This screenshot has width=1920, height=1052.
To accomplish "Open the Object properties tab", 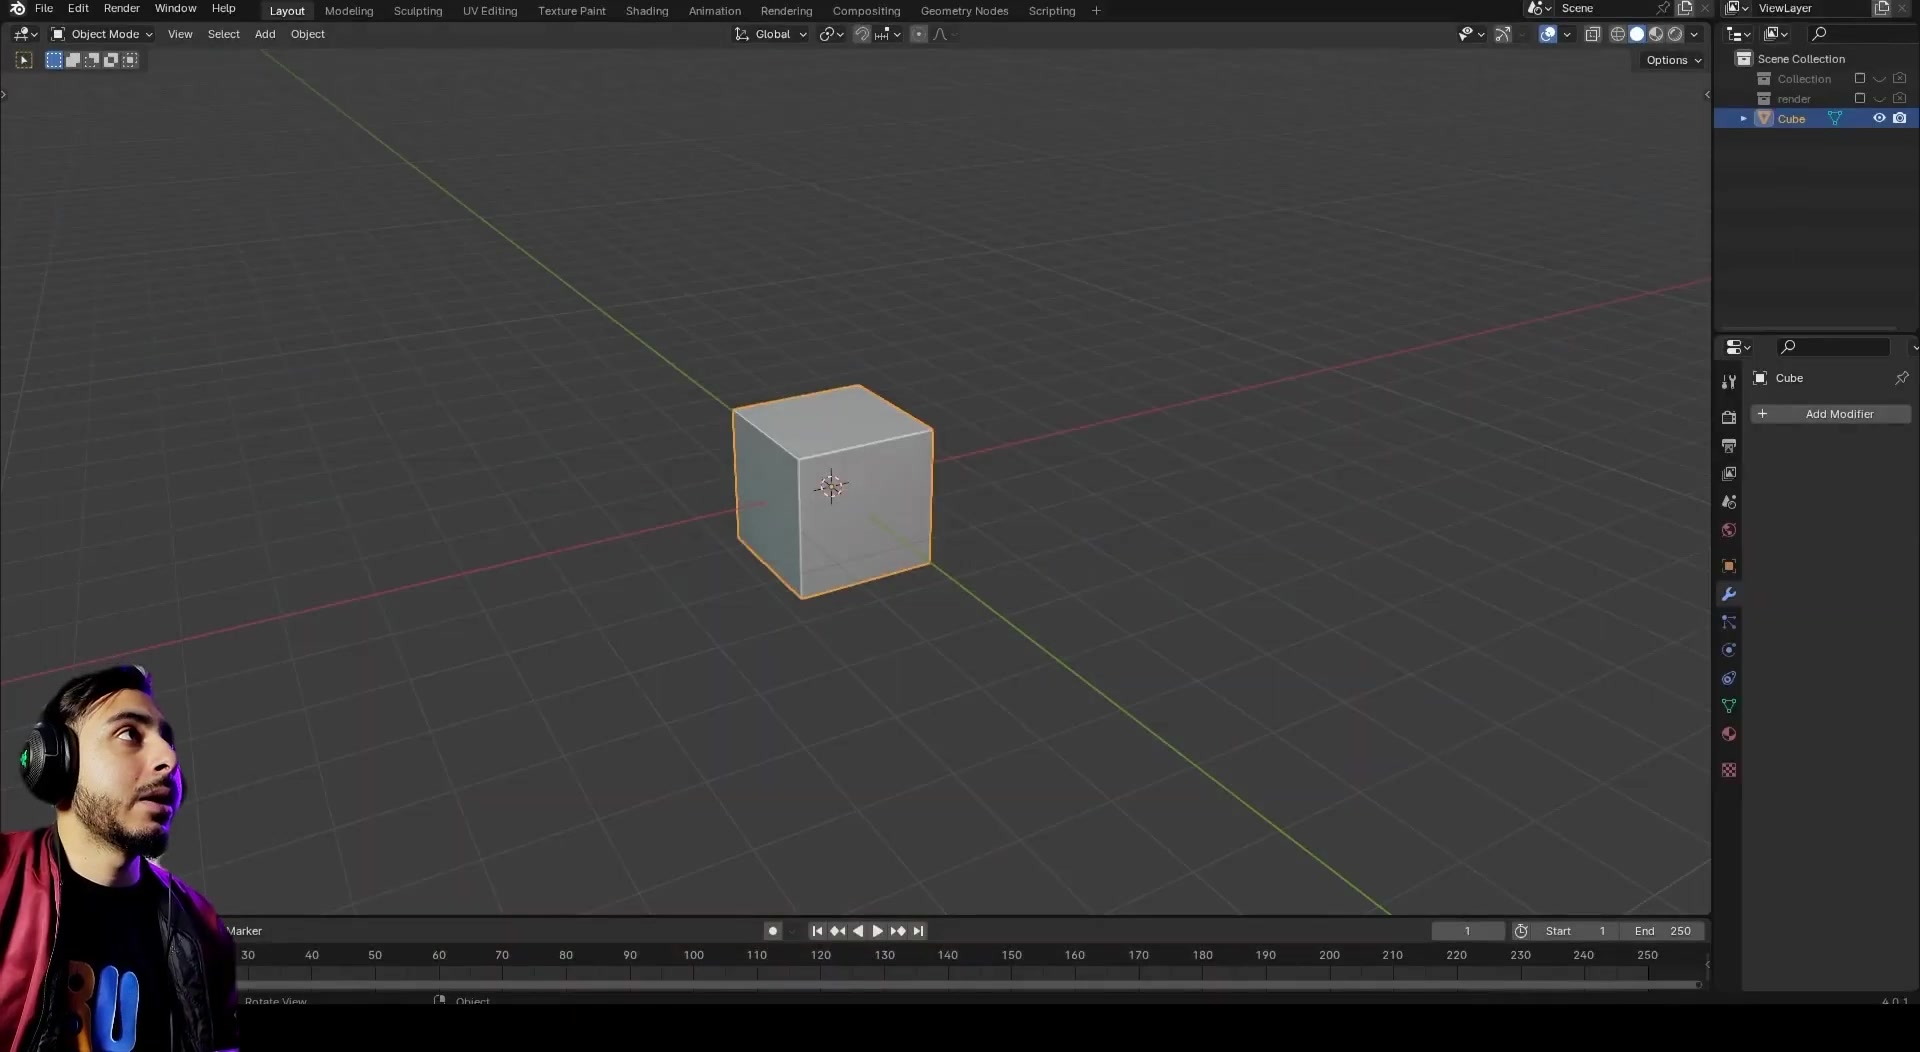I will pos(1729,566).
